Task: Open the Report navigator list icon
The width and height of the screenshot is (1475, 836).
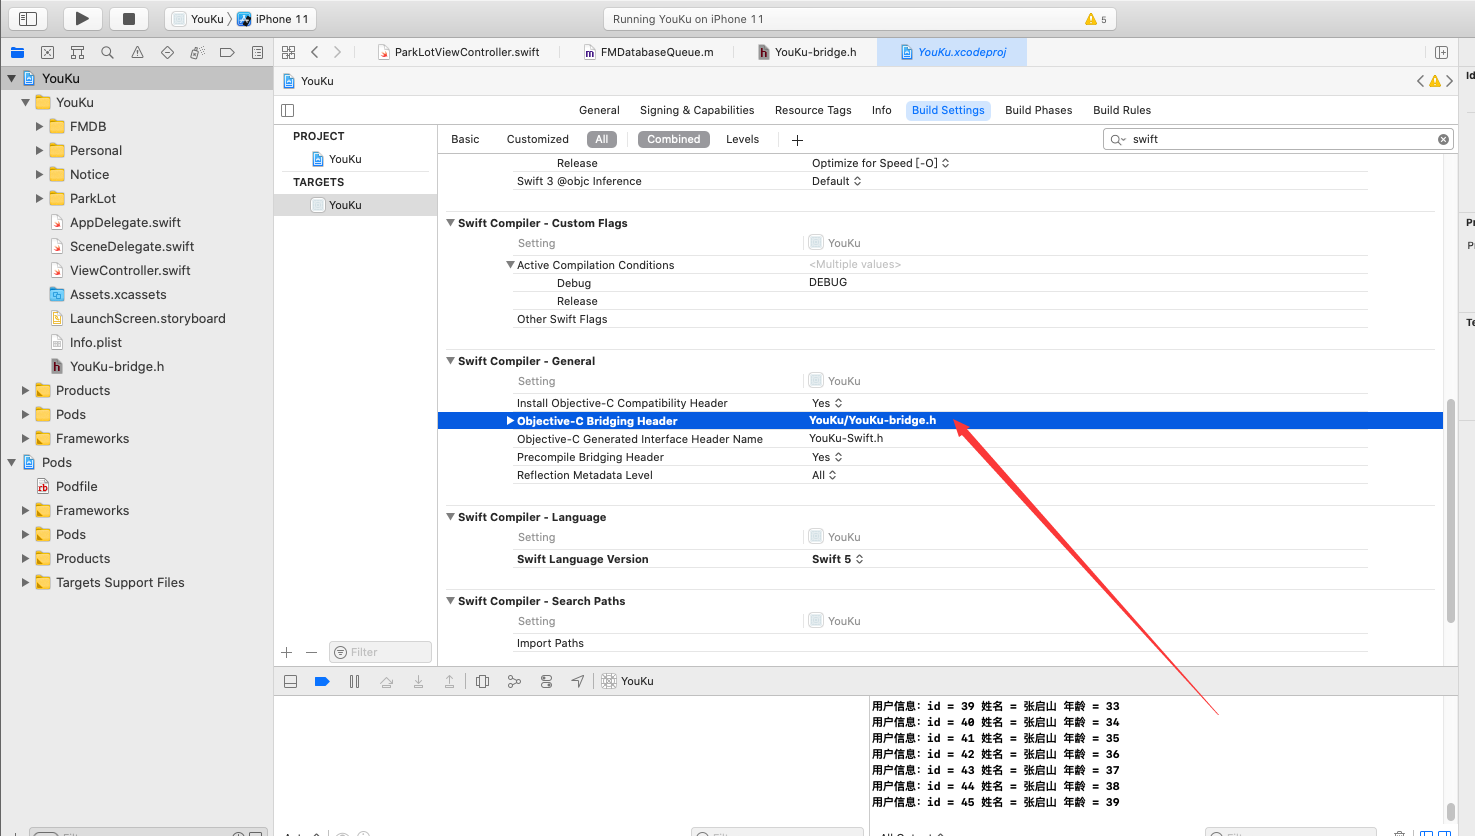Action: point(257,52)
